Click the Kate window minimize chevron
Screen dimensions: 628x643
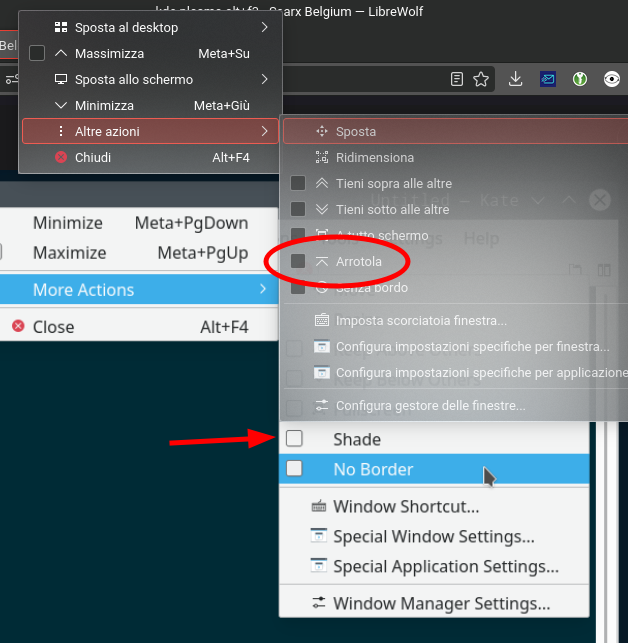[x=538, y=201]
